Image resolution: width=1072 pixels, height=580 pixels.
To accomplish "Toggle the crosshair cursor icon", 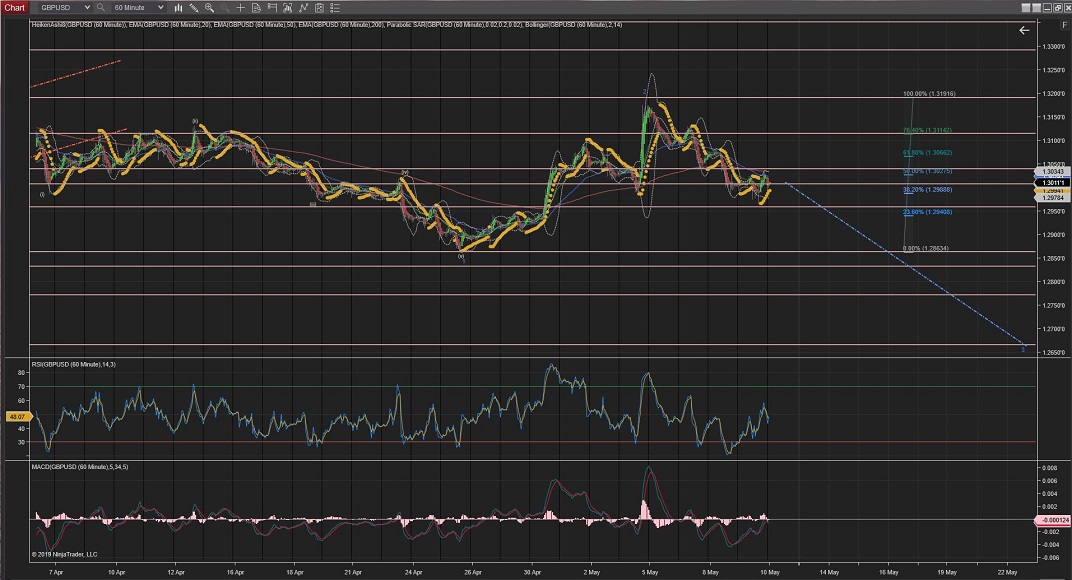I will [x=243, y=7].
